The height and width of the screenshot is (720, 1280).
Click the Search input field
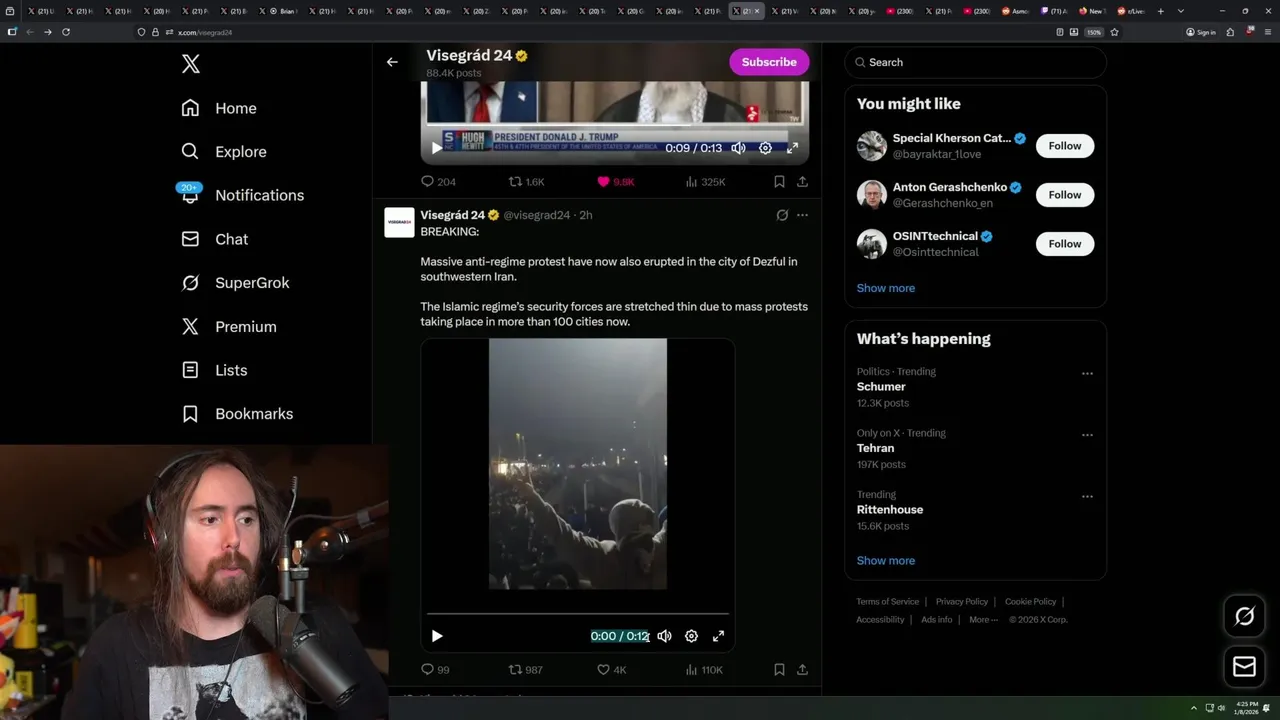975,62
